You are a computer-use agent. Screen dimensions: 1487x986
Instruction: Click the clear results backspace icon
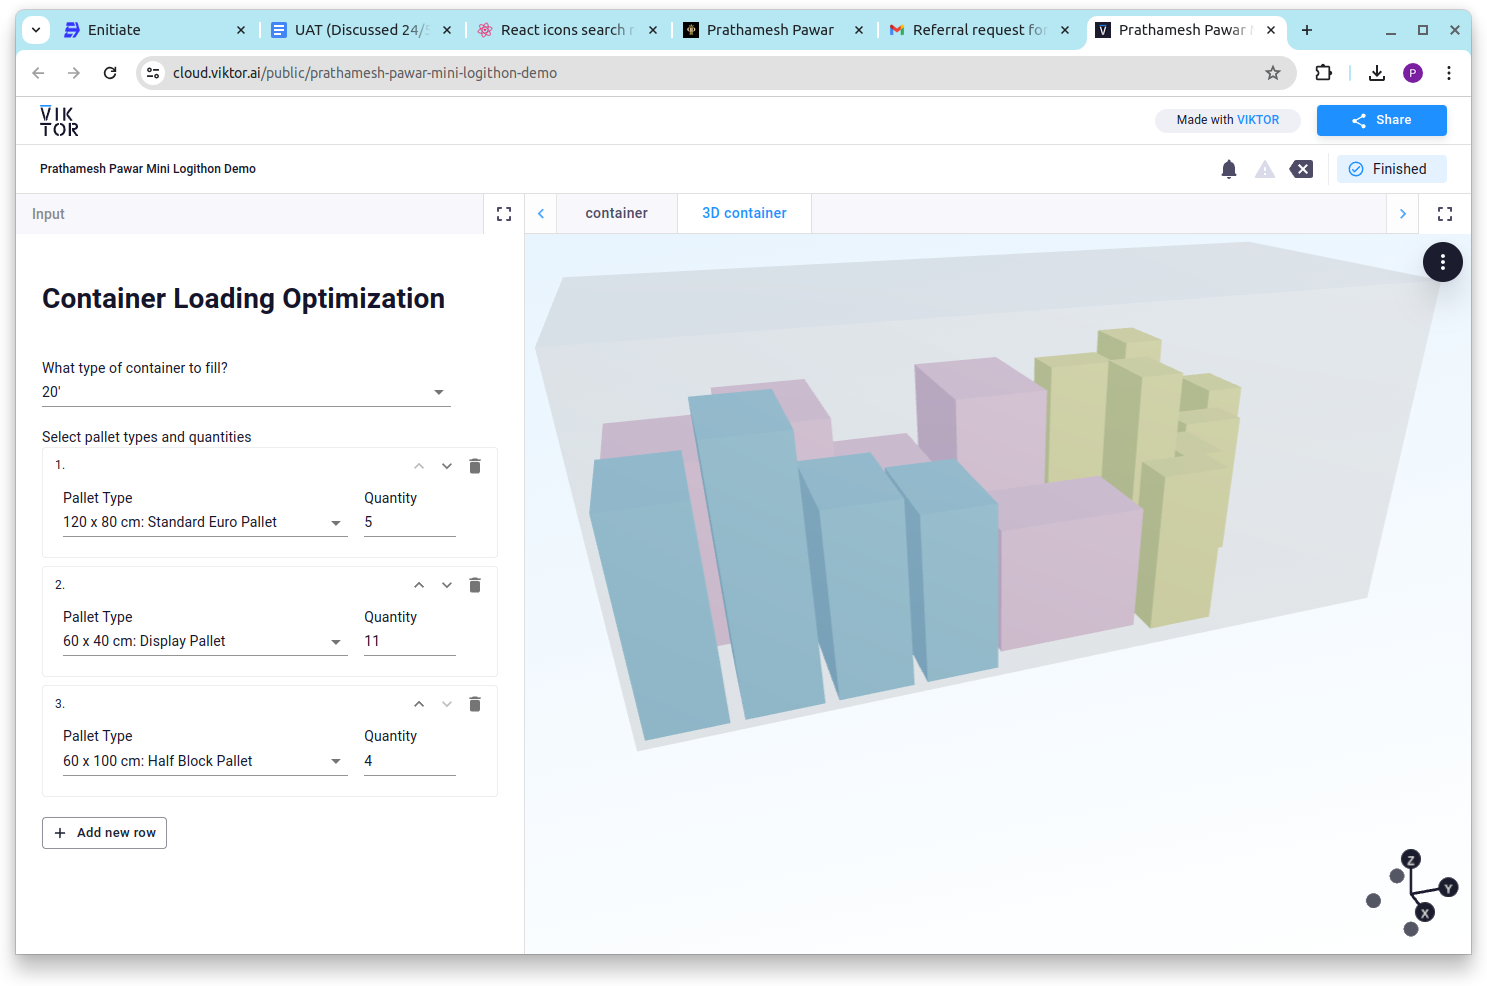(x=1301, y=169)
